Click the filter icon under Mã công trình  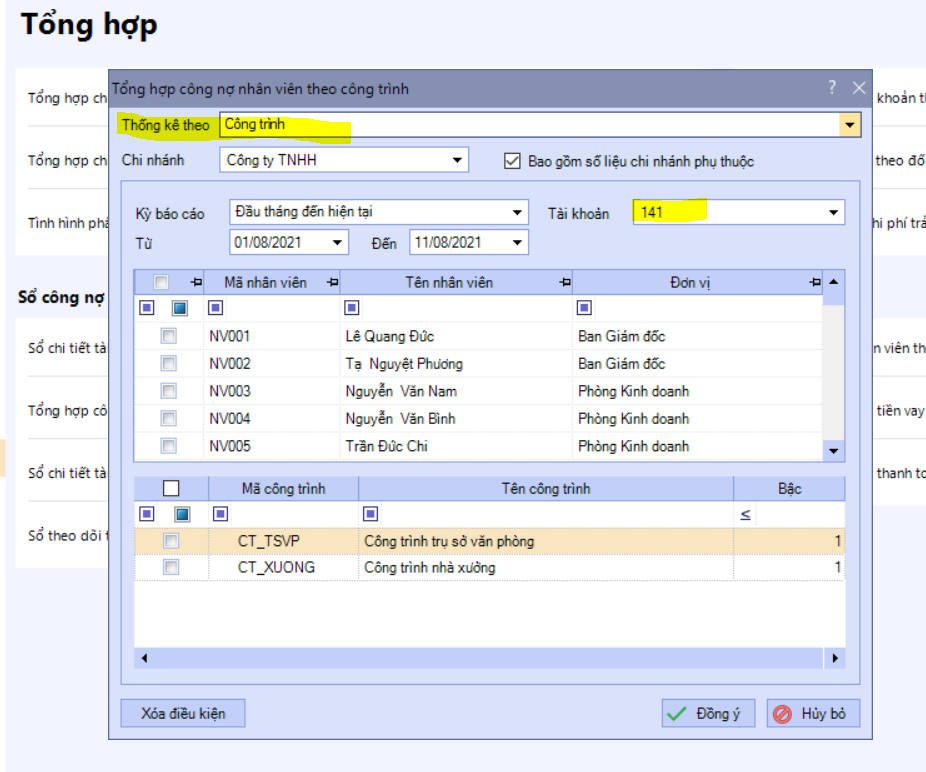point(220,514)
